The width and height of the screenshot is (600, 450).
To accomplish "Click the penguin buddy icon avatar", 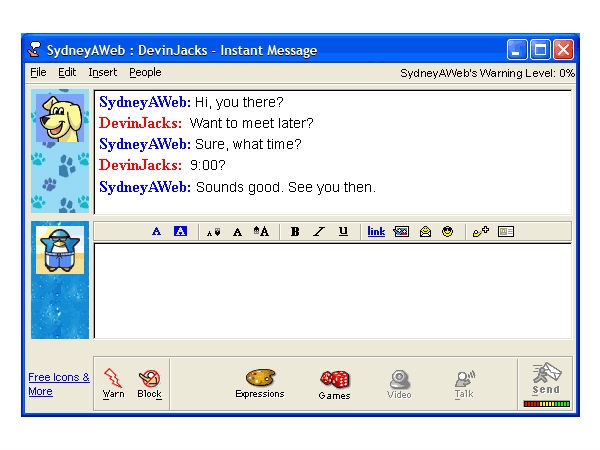I will [60, 249].
